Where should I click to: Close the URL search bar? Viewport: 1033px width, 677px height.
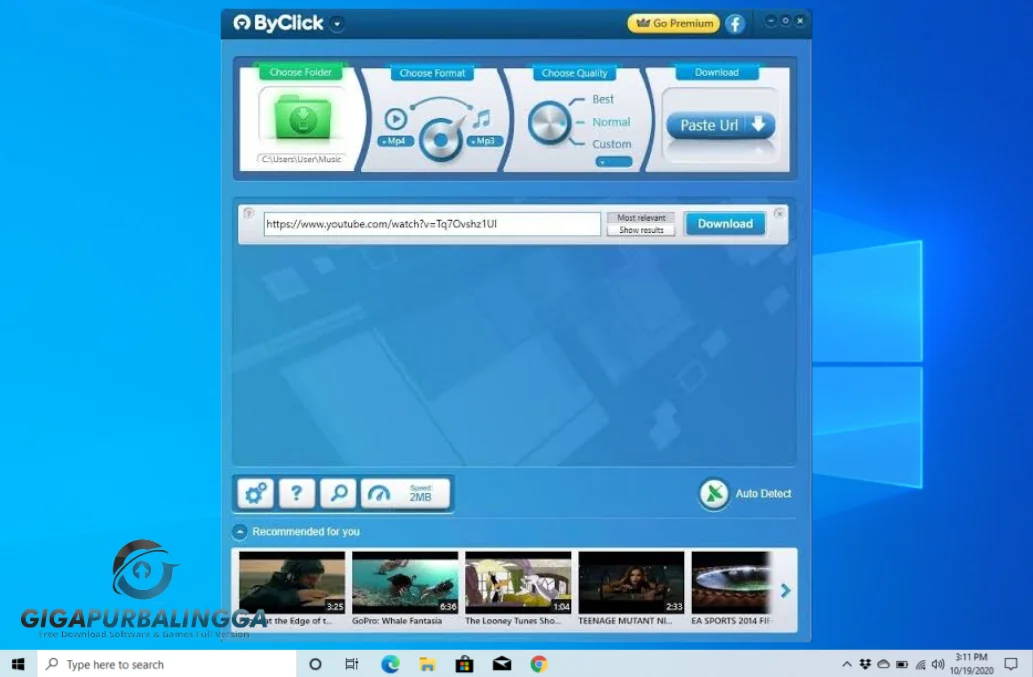point(779,213)
